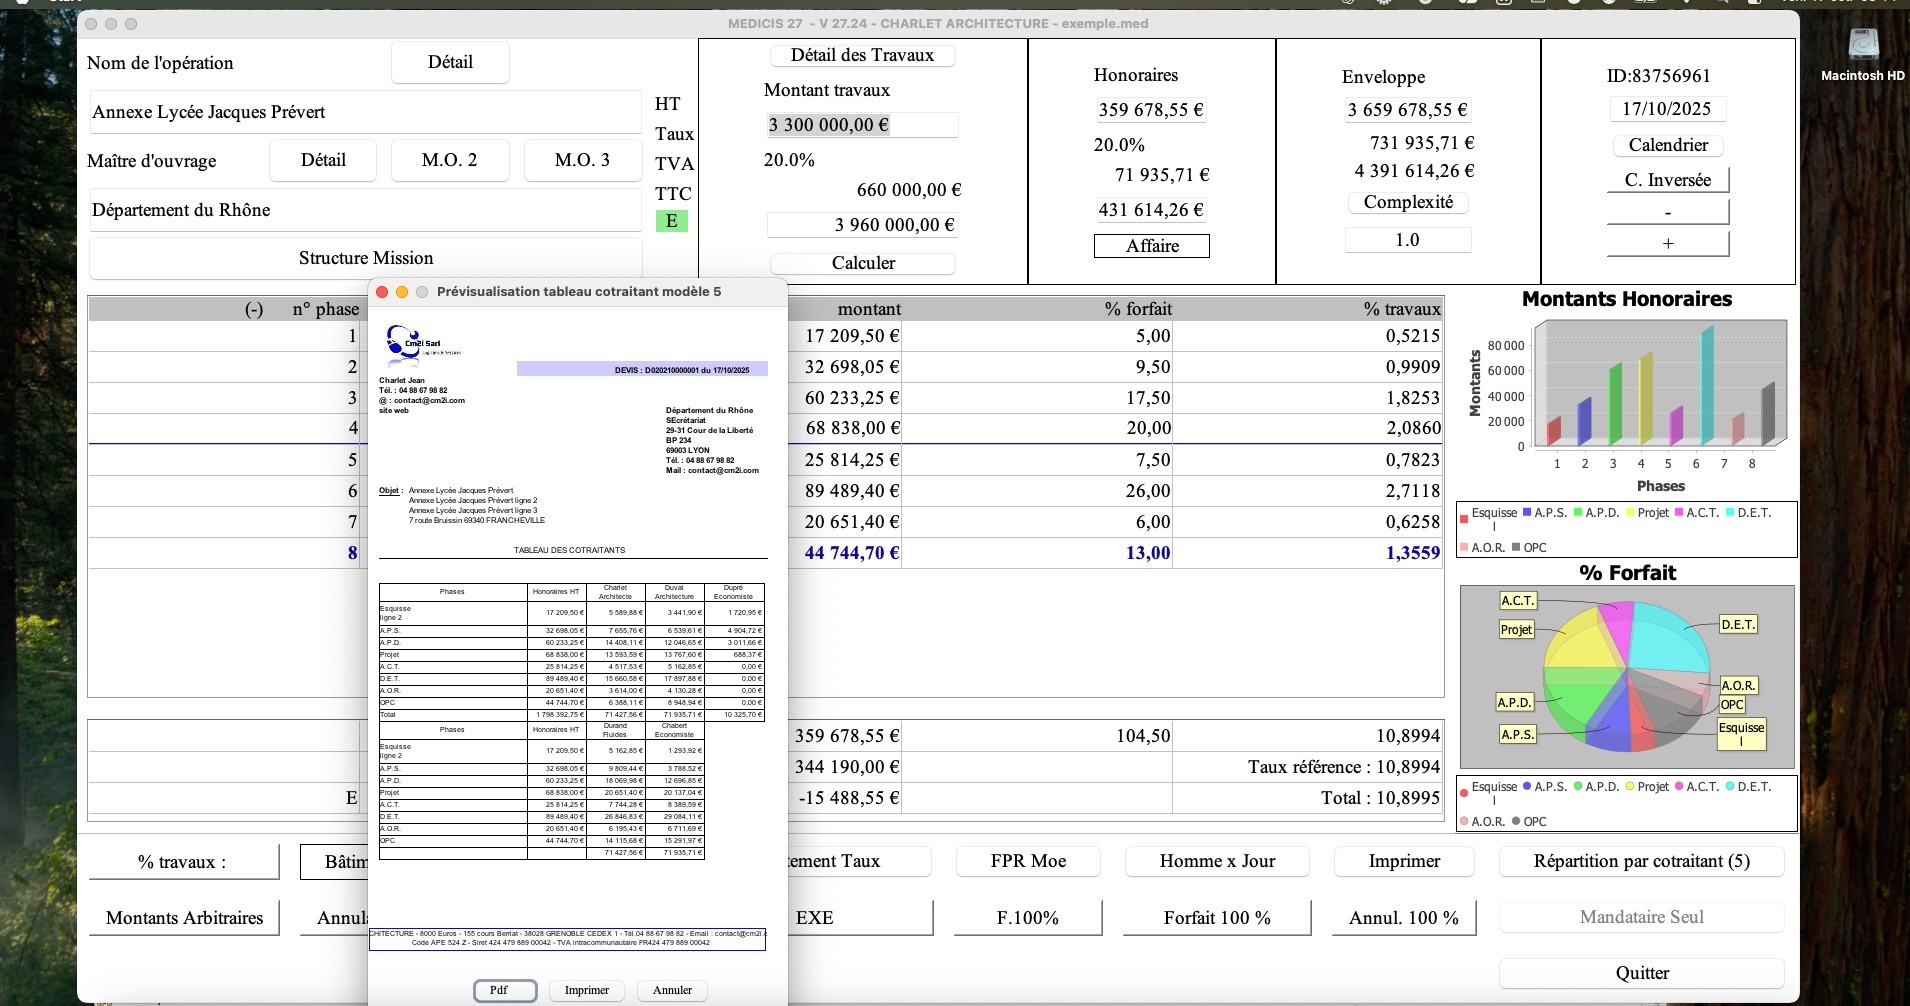Open Détail des Travaux
Viewport: 1910px width, 1006px height.
click(x=862, y=55)
